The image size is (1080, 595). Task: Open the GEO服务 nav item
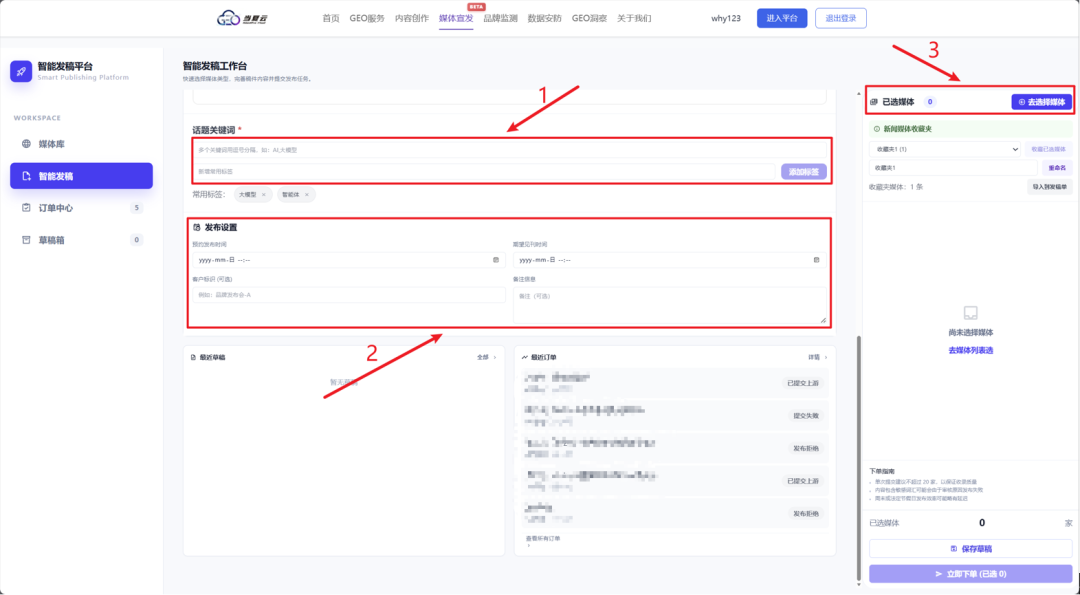(x=367, y=19)
